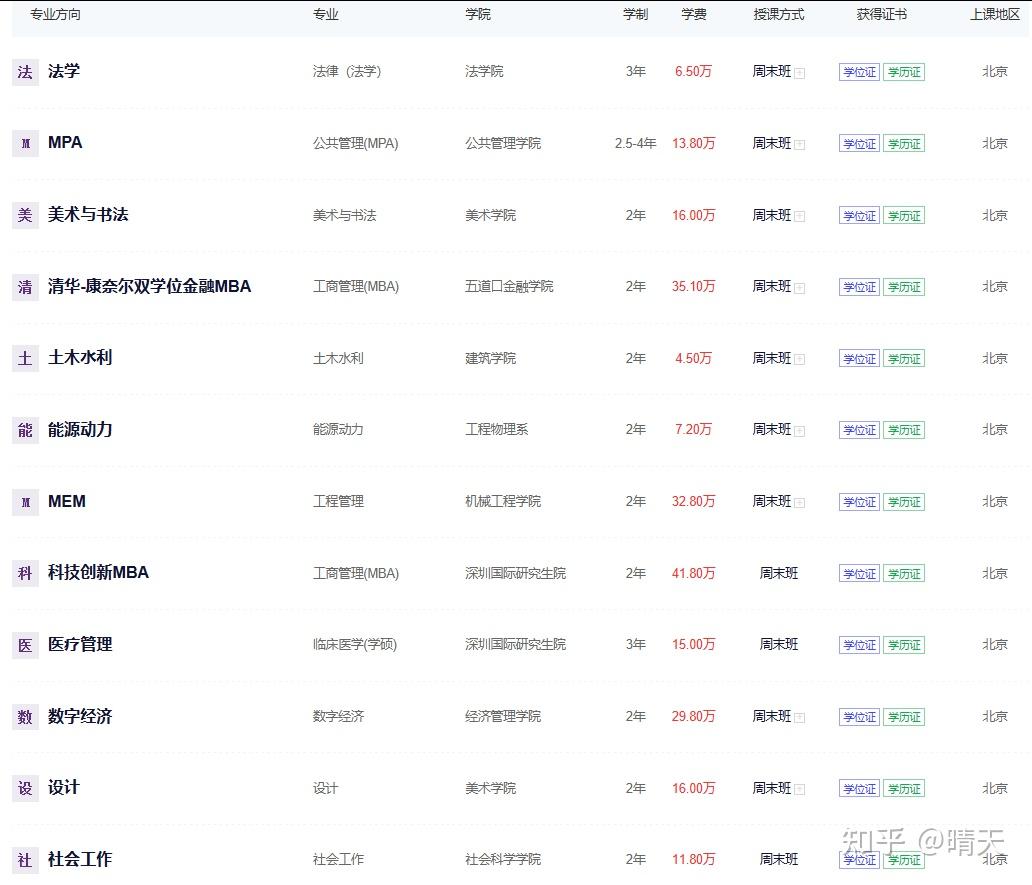The width and height of the screenshot is (1032, 885).
Task: Click the 学位证 badge in MPA row
Action: (x=860, y=144)
